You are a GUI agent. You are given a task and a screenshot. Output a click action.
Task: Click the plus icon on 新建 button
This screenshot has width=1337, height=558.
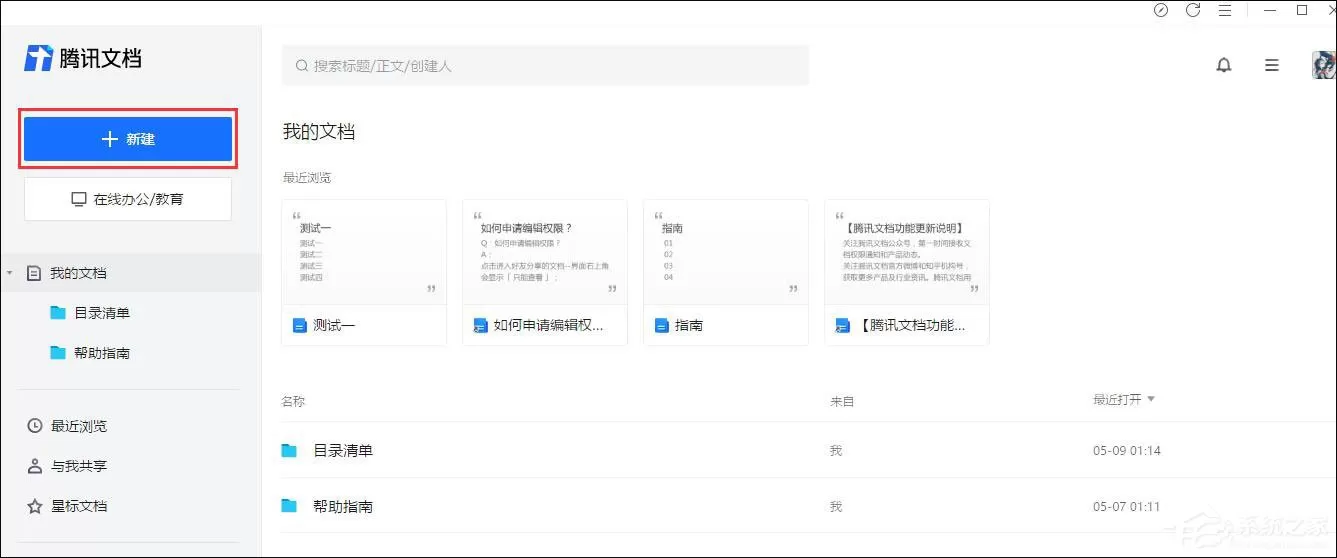pyautogui.click(x=110, y=139)
